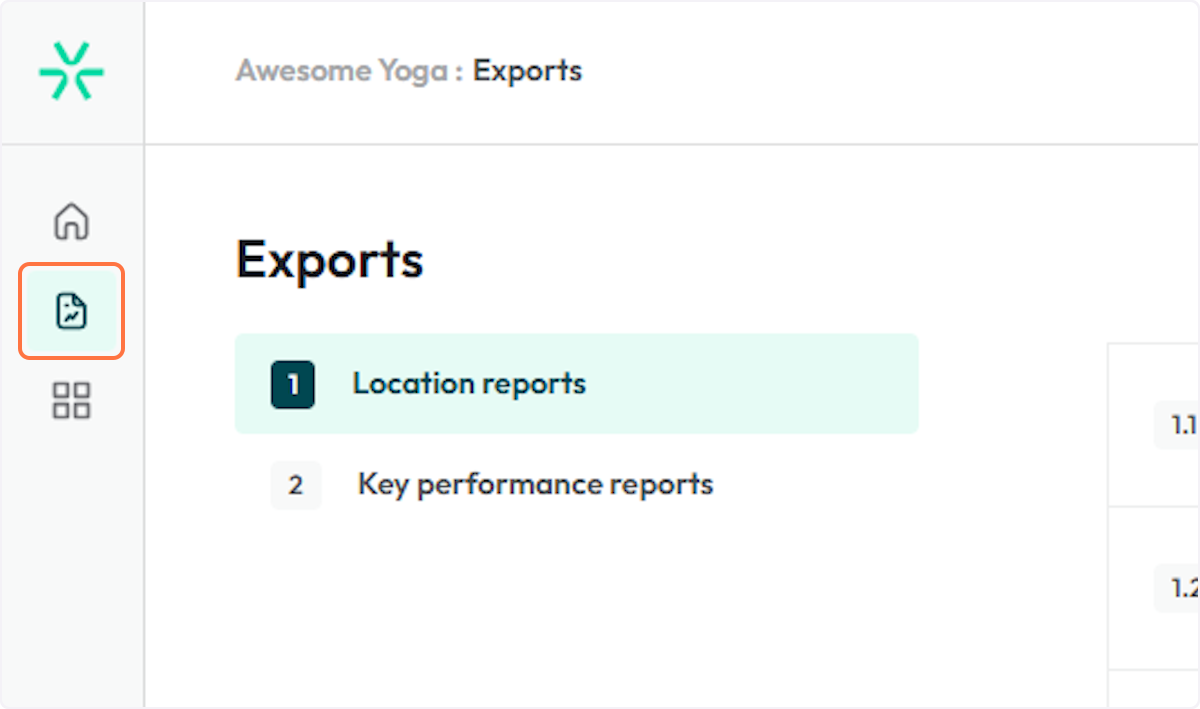The image size is (1200, 709).
Task: Click number 2 badge beside Key performance reports
Action: tap(295, 486)
